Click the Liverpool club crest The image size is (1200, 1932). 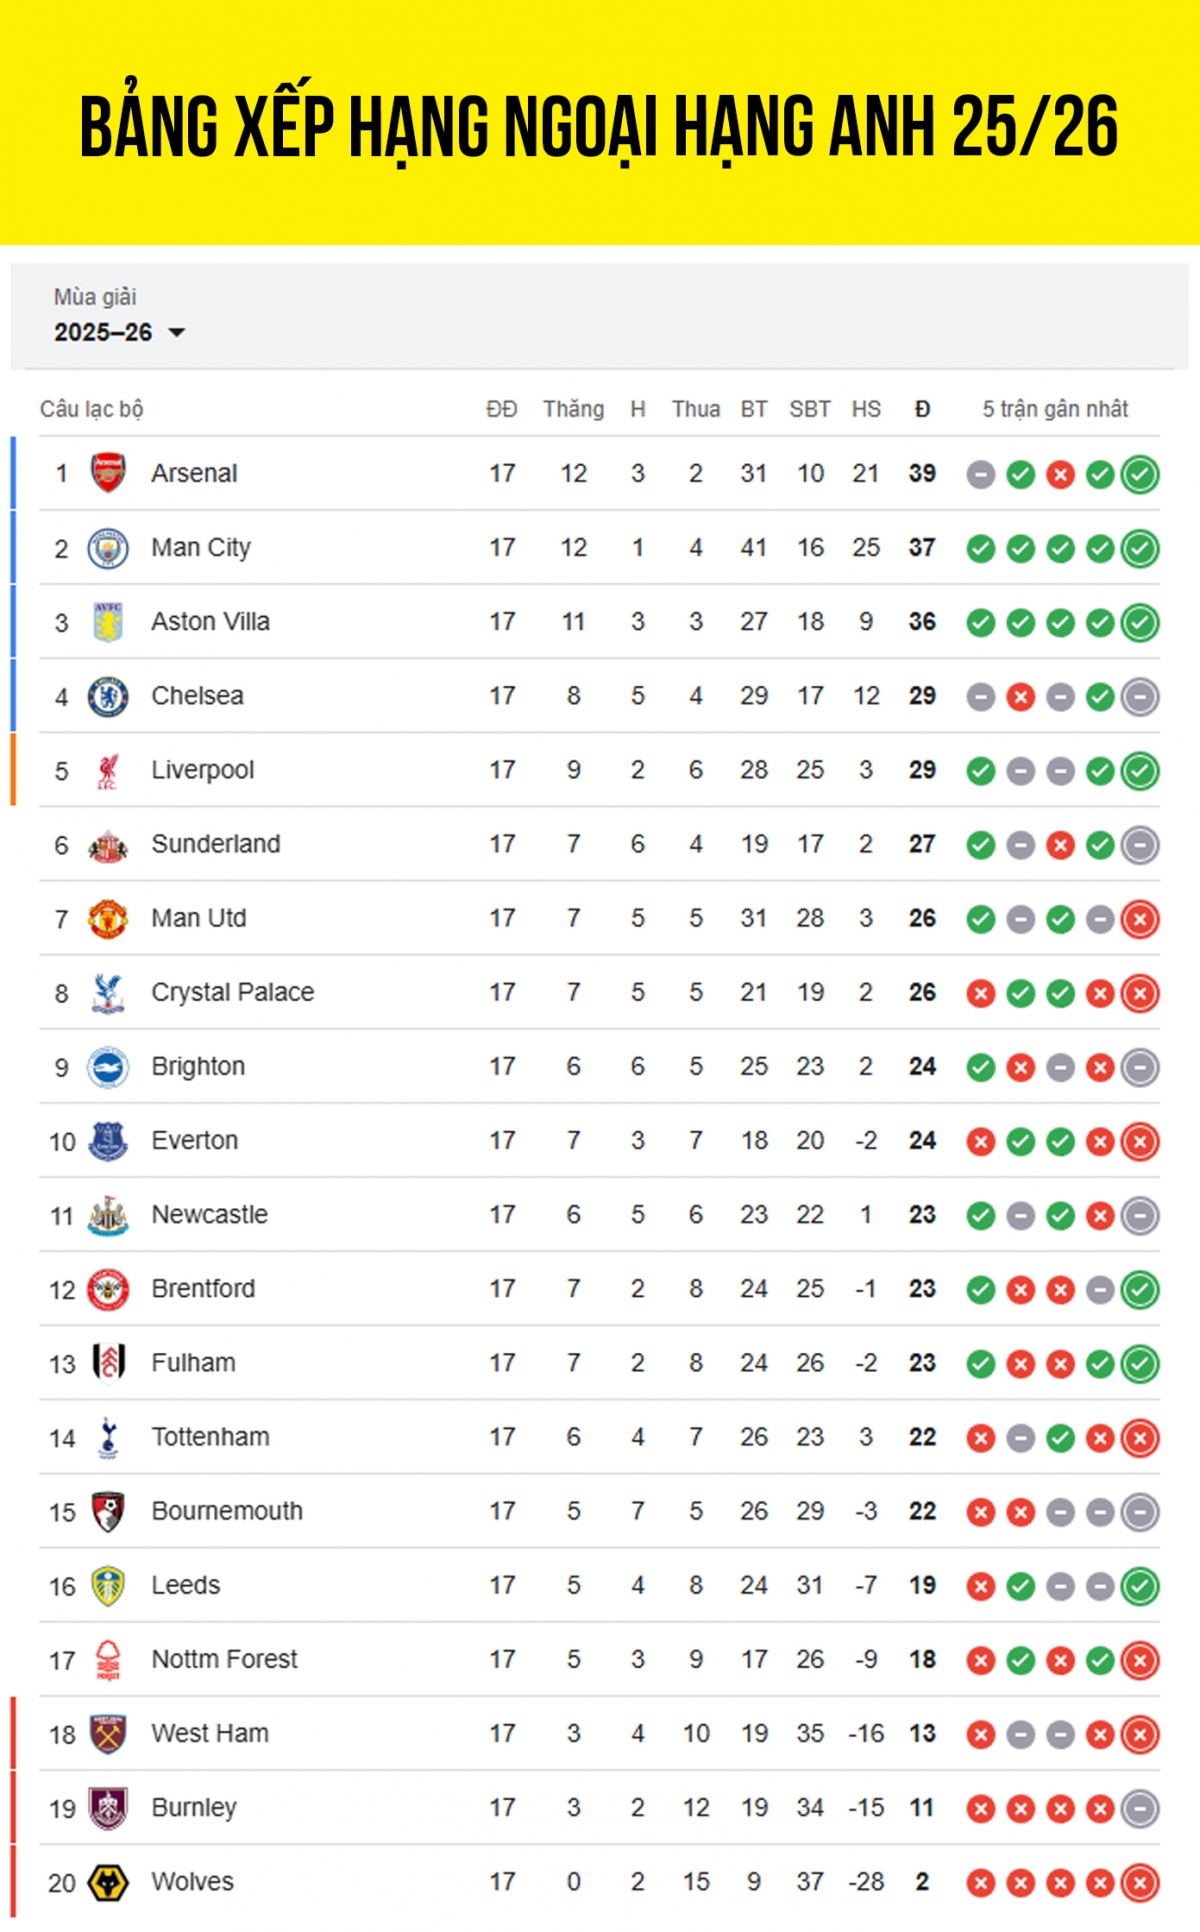coord(108,770)
